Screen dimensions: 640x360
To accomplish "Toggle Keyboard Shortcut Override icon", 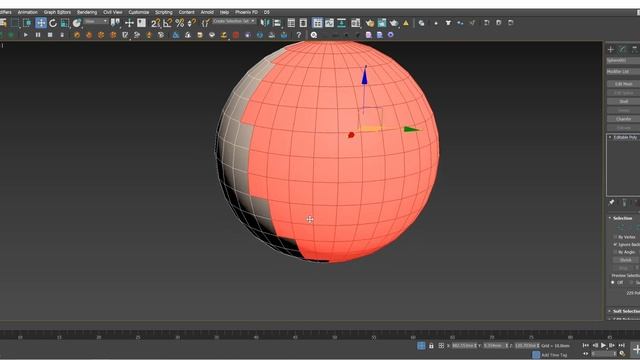I will [x=141, y=23].
